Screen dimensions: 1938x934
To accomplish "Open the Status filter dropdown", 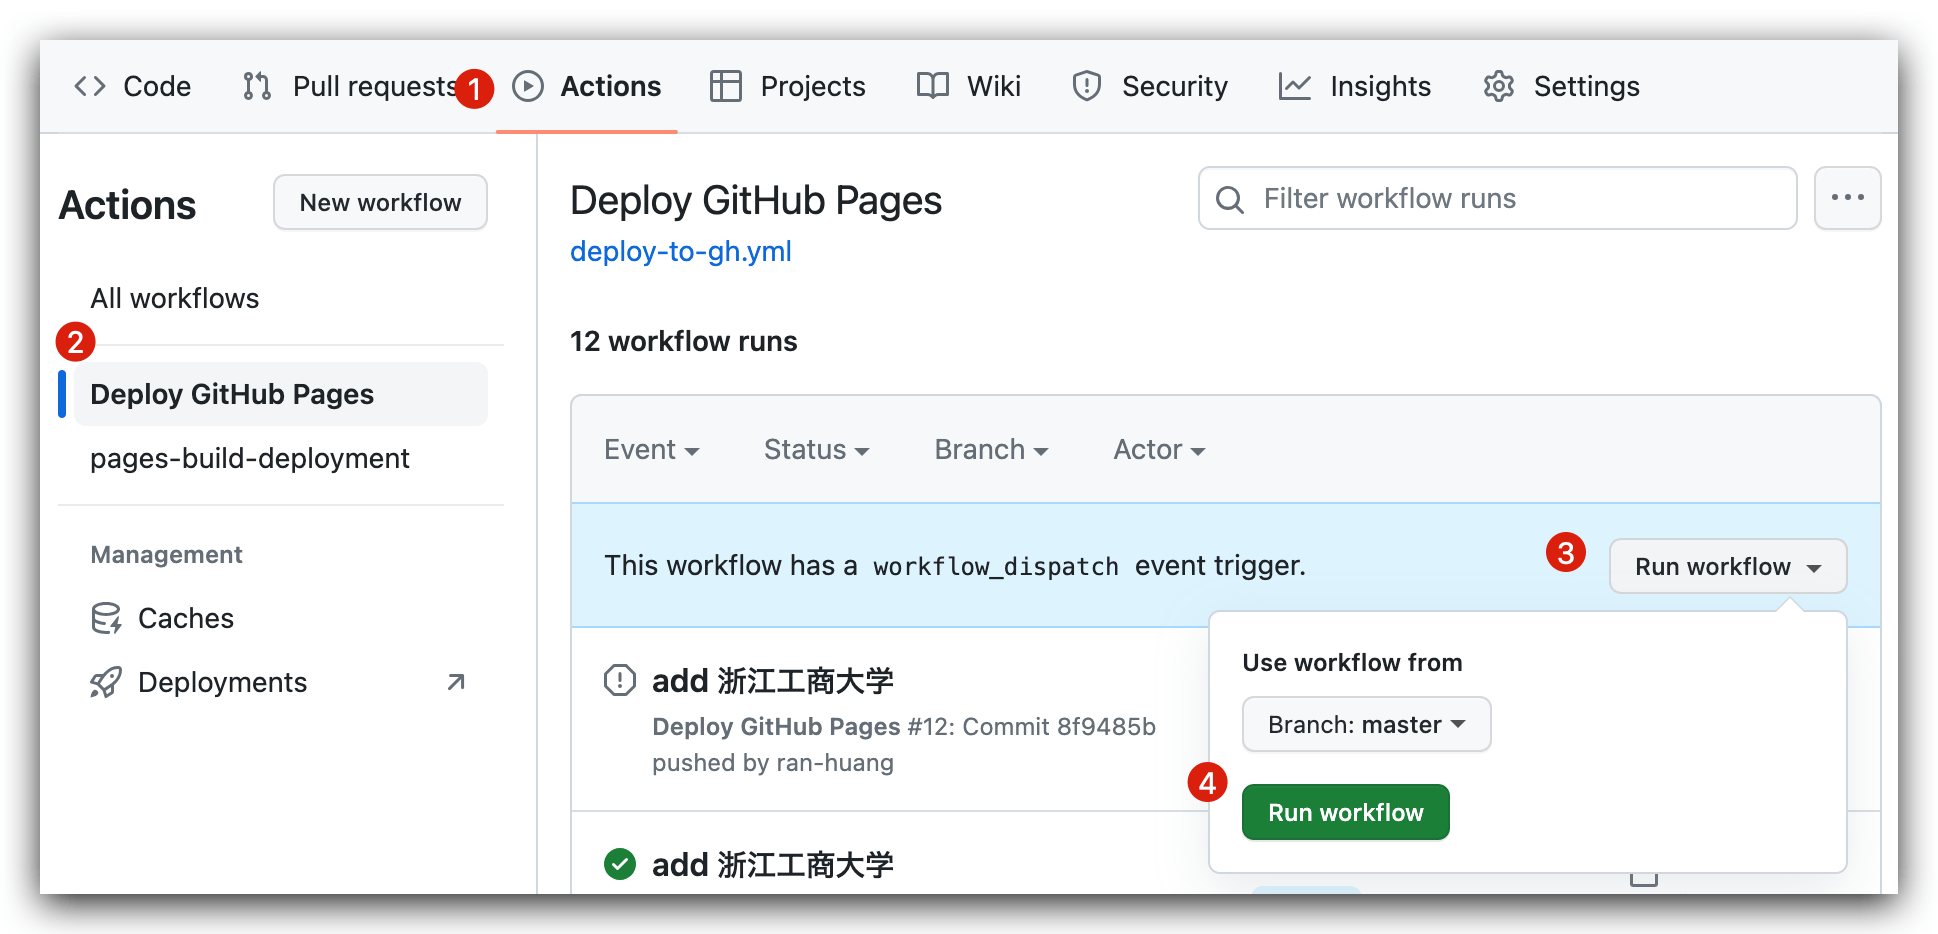I will pyautogui.click(x=816, y=449).
